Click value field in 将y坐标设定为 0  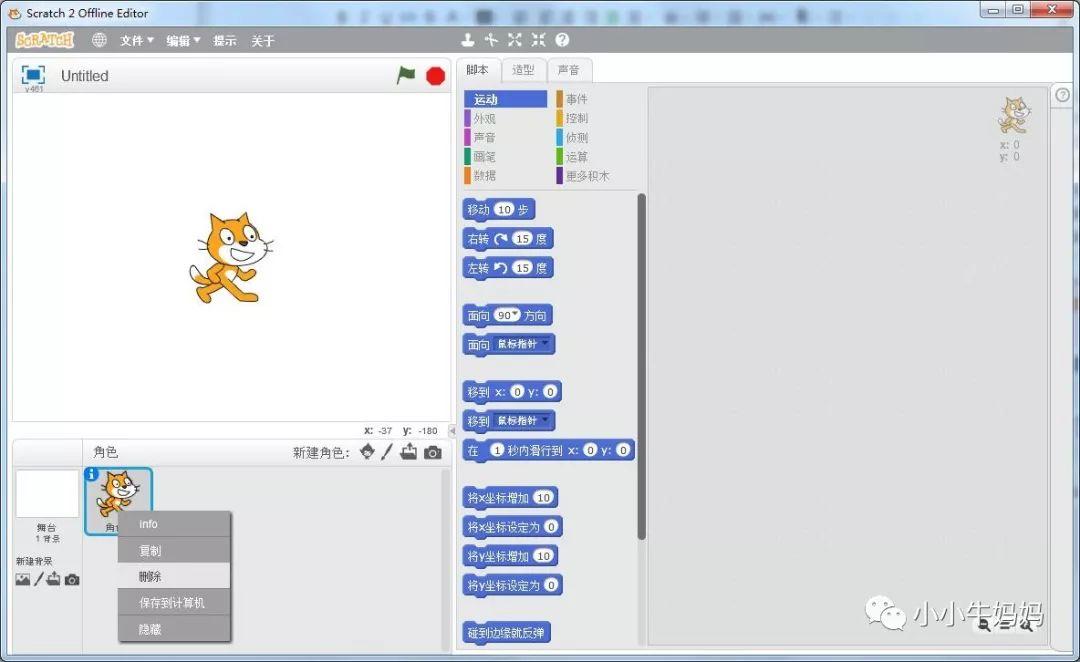coord(550,586)
